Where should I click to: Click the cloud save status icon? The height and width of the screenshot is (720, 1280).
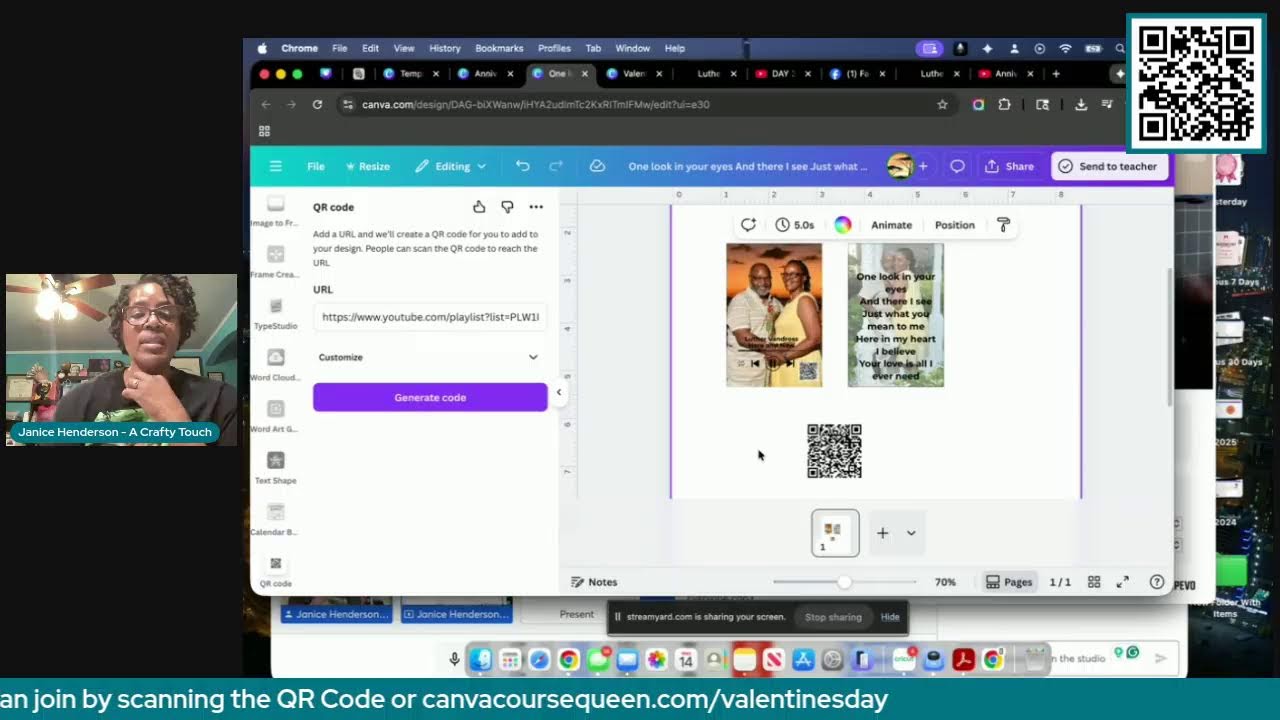click(x=597, y=166)
